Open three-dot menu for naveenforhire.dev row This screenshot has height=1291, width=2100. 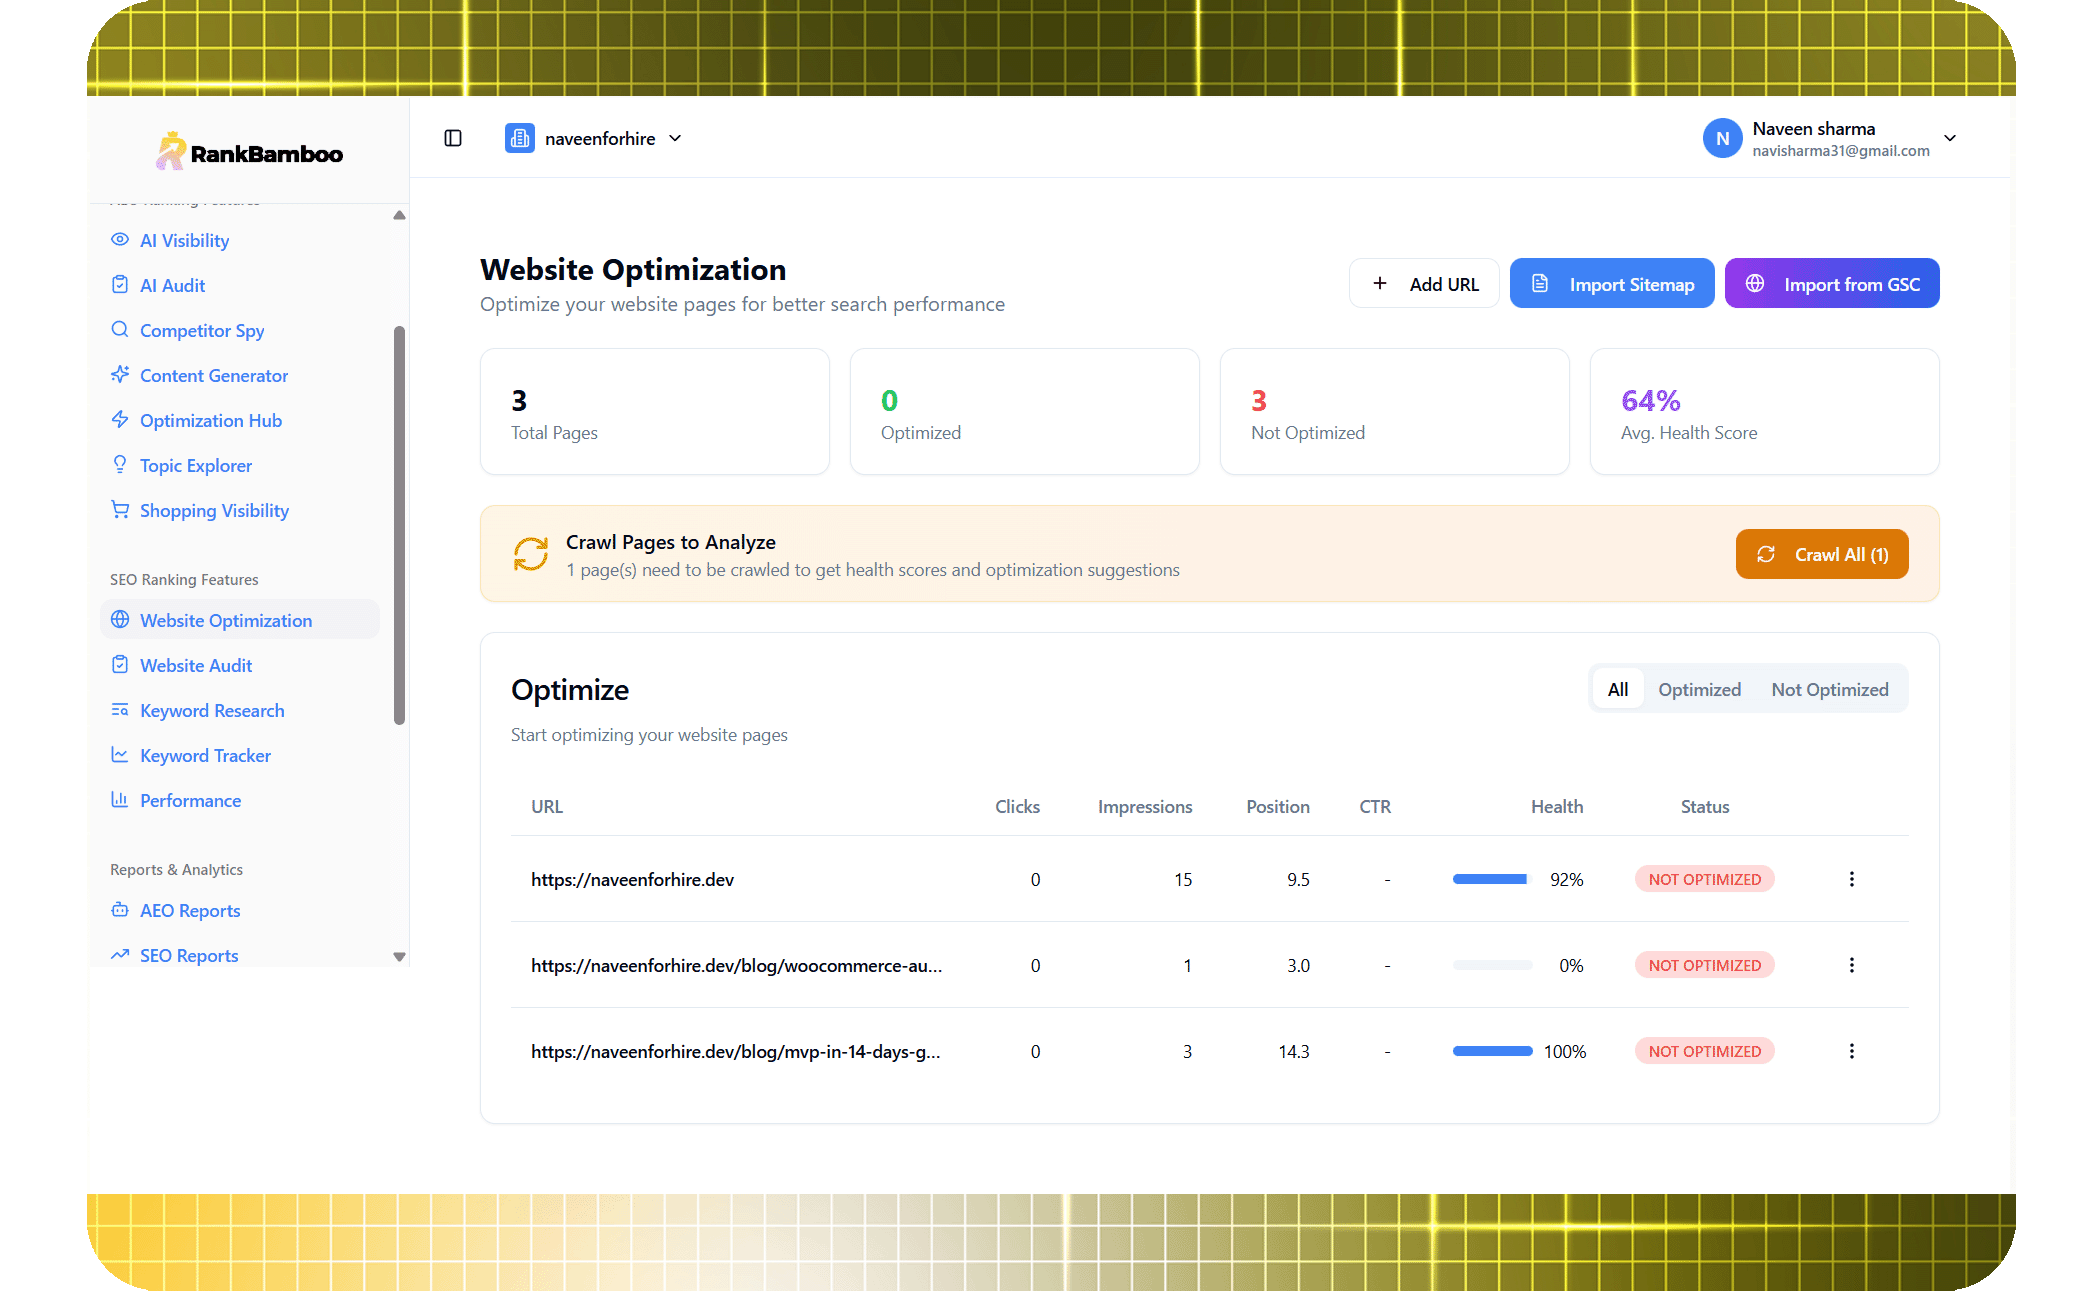pyautogui.click(x=1851, y=879)
